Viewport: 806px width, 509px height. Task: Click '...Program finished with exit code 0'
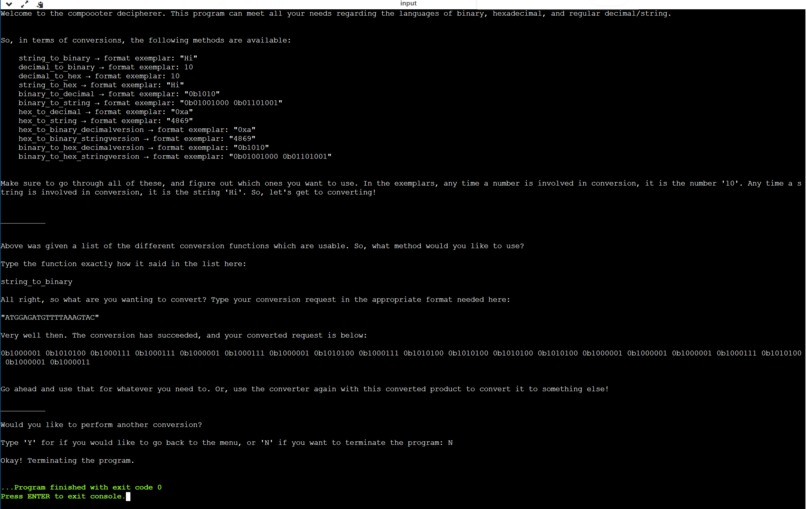point(81,487)
